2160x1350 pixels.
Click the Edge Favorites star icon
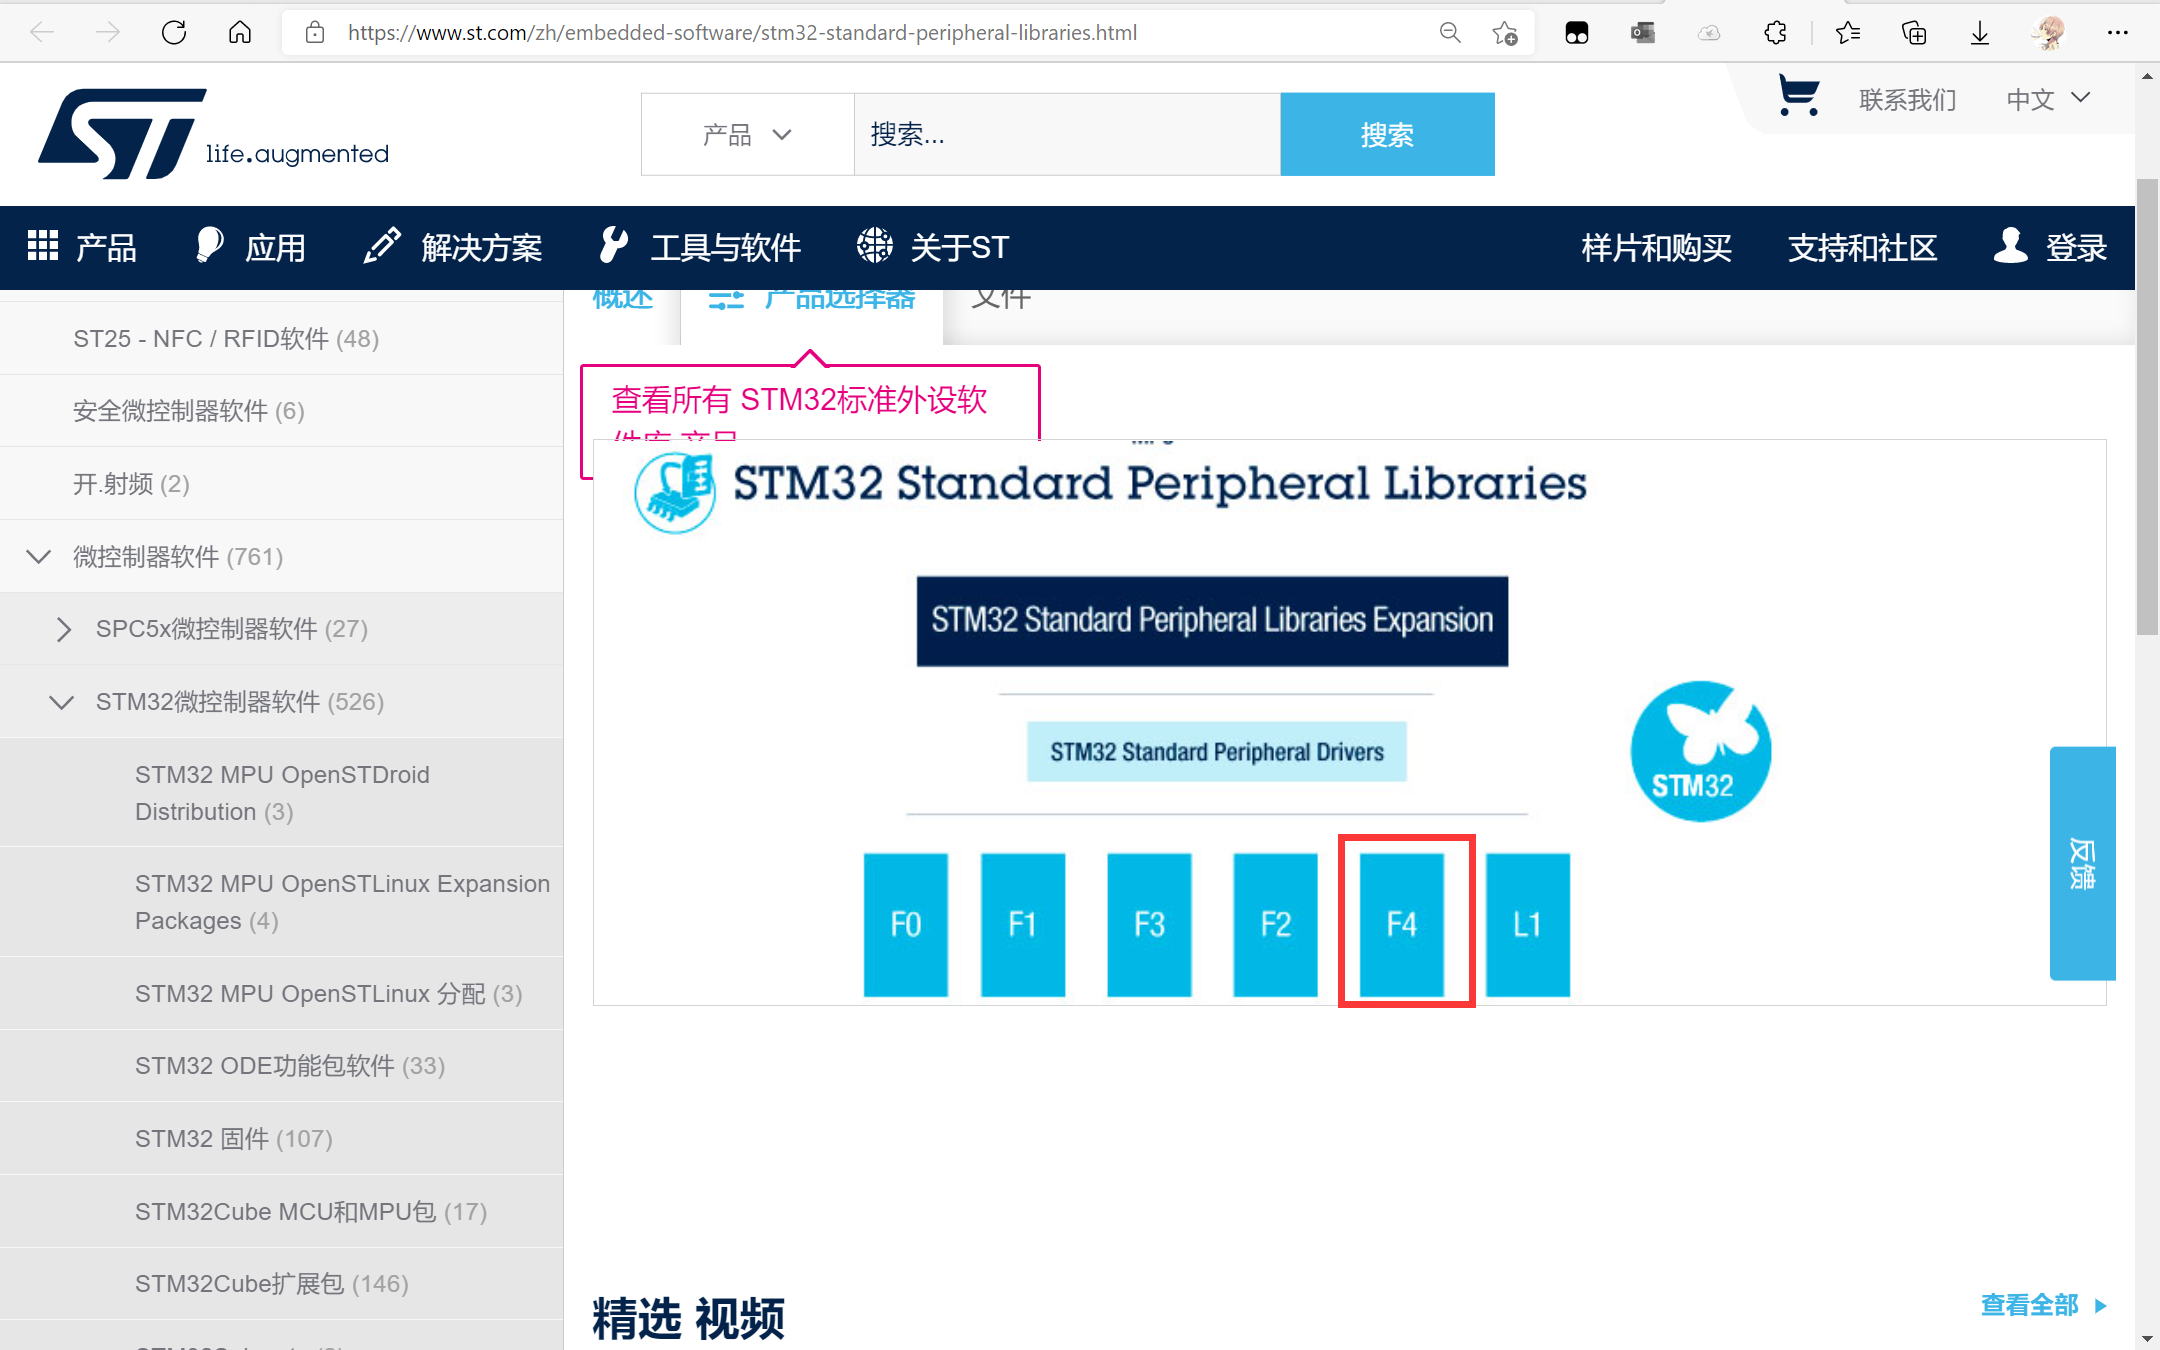[1847, 32]
